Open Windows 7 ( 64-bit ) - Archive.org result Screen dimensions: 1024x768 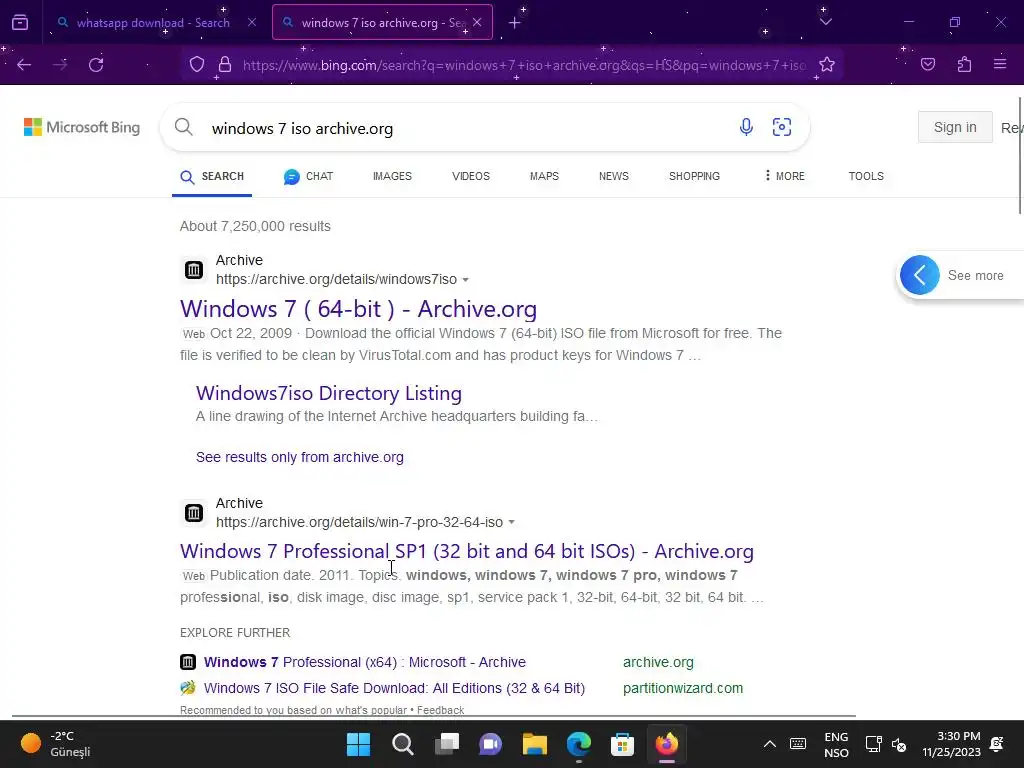pyautogui.click(x=358, y=309)
